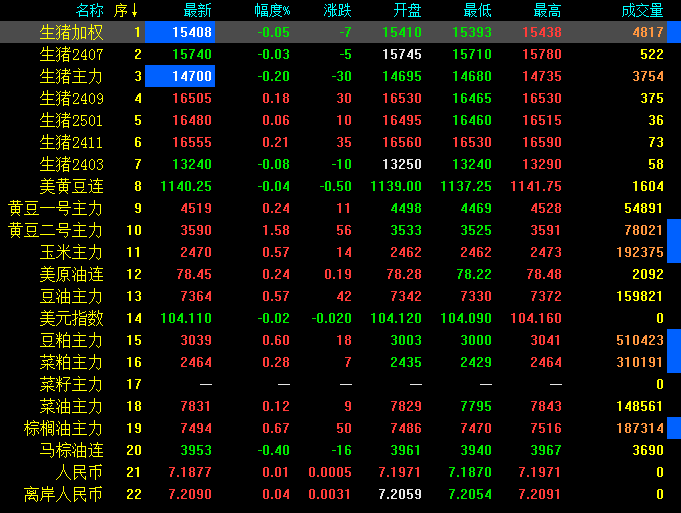681x513 pixels.
Task: Select the 生猪2409 contract
Action: pyautogui.click(x=340, y=98)
